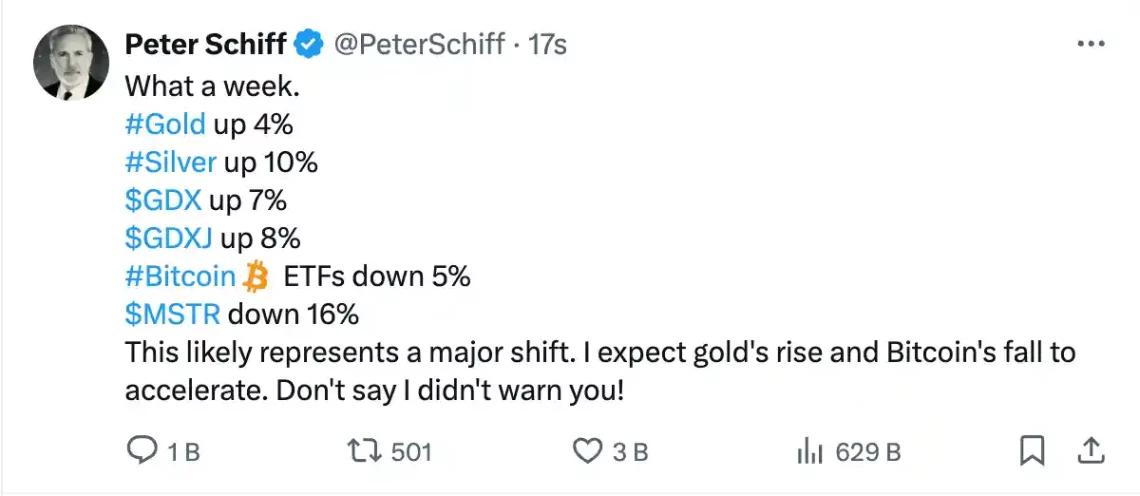Click the $MSTR cashtag
The width and height of the screenshot is (1140, 496).
(173, 314)
